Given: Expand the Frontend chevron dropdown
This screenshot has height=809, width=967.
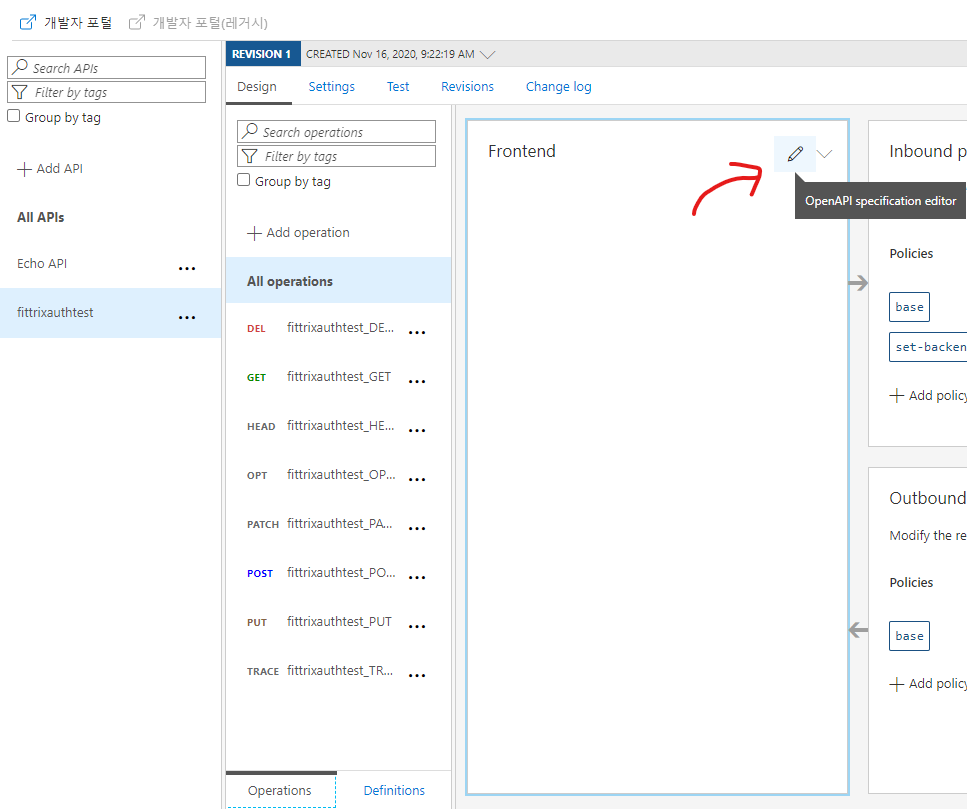Looking at the screenshot, I should click(x=825, y=154).
